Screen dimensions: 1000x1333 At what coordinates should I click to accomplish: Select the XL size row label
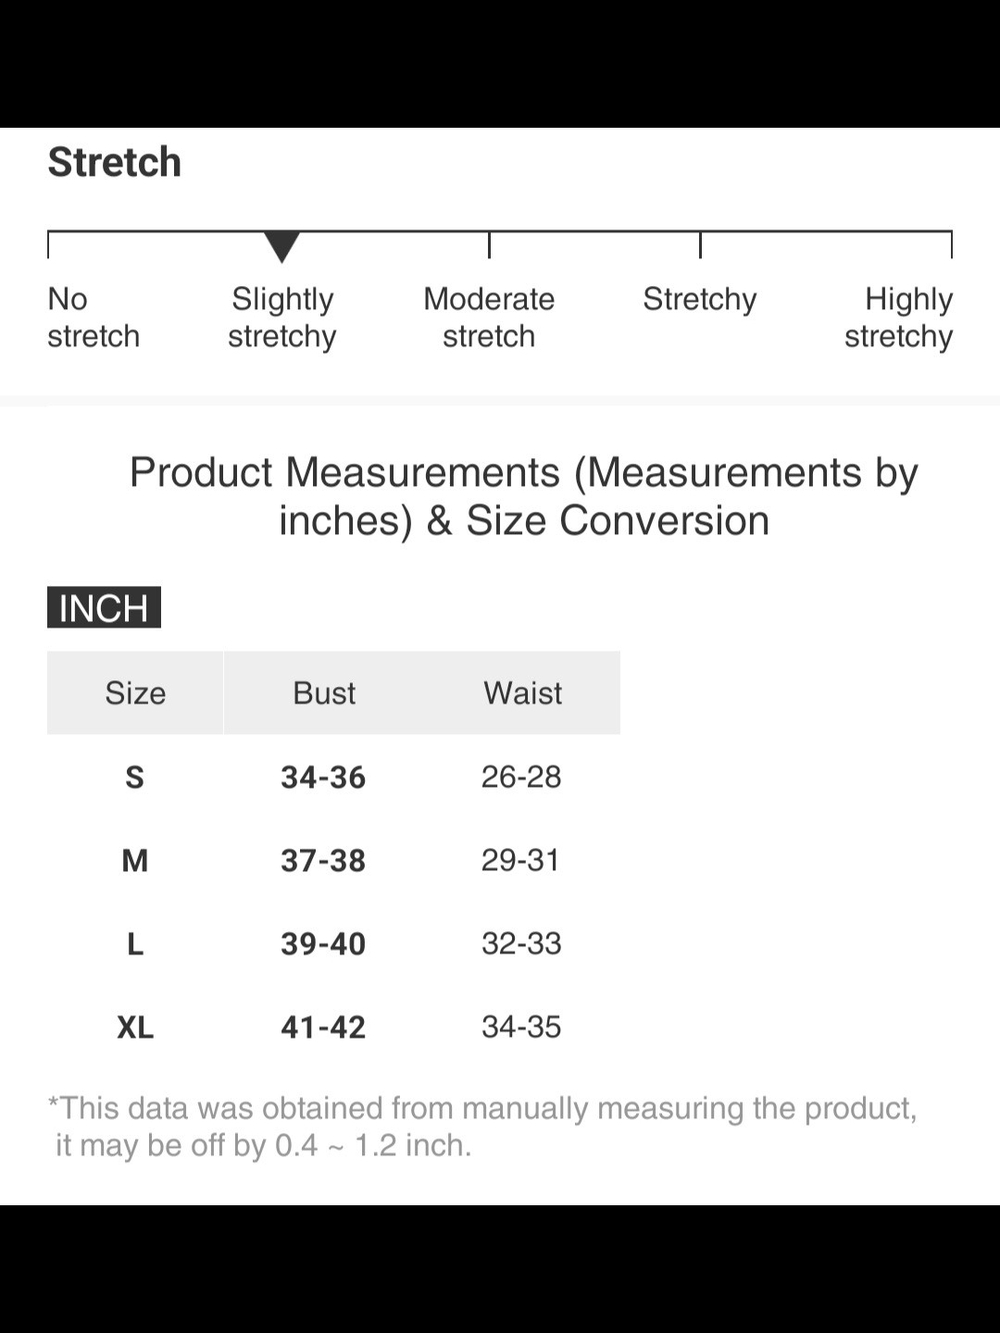135,1027
